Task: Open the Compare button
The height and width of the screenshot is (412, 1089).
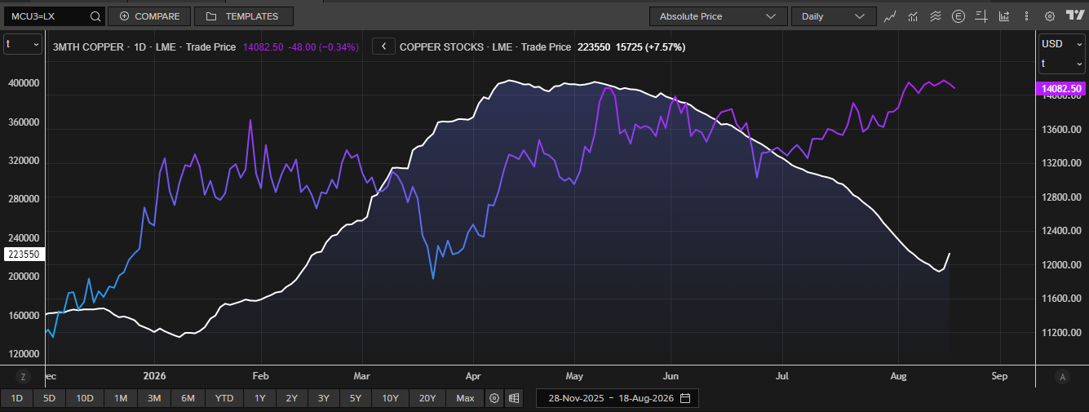Action: 149,16
